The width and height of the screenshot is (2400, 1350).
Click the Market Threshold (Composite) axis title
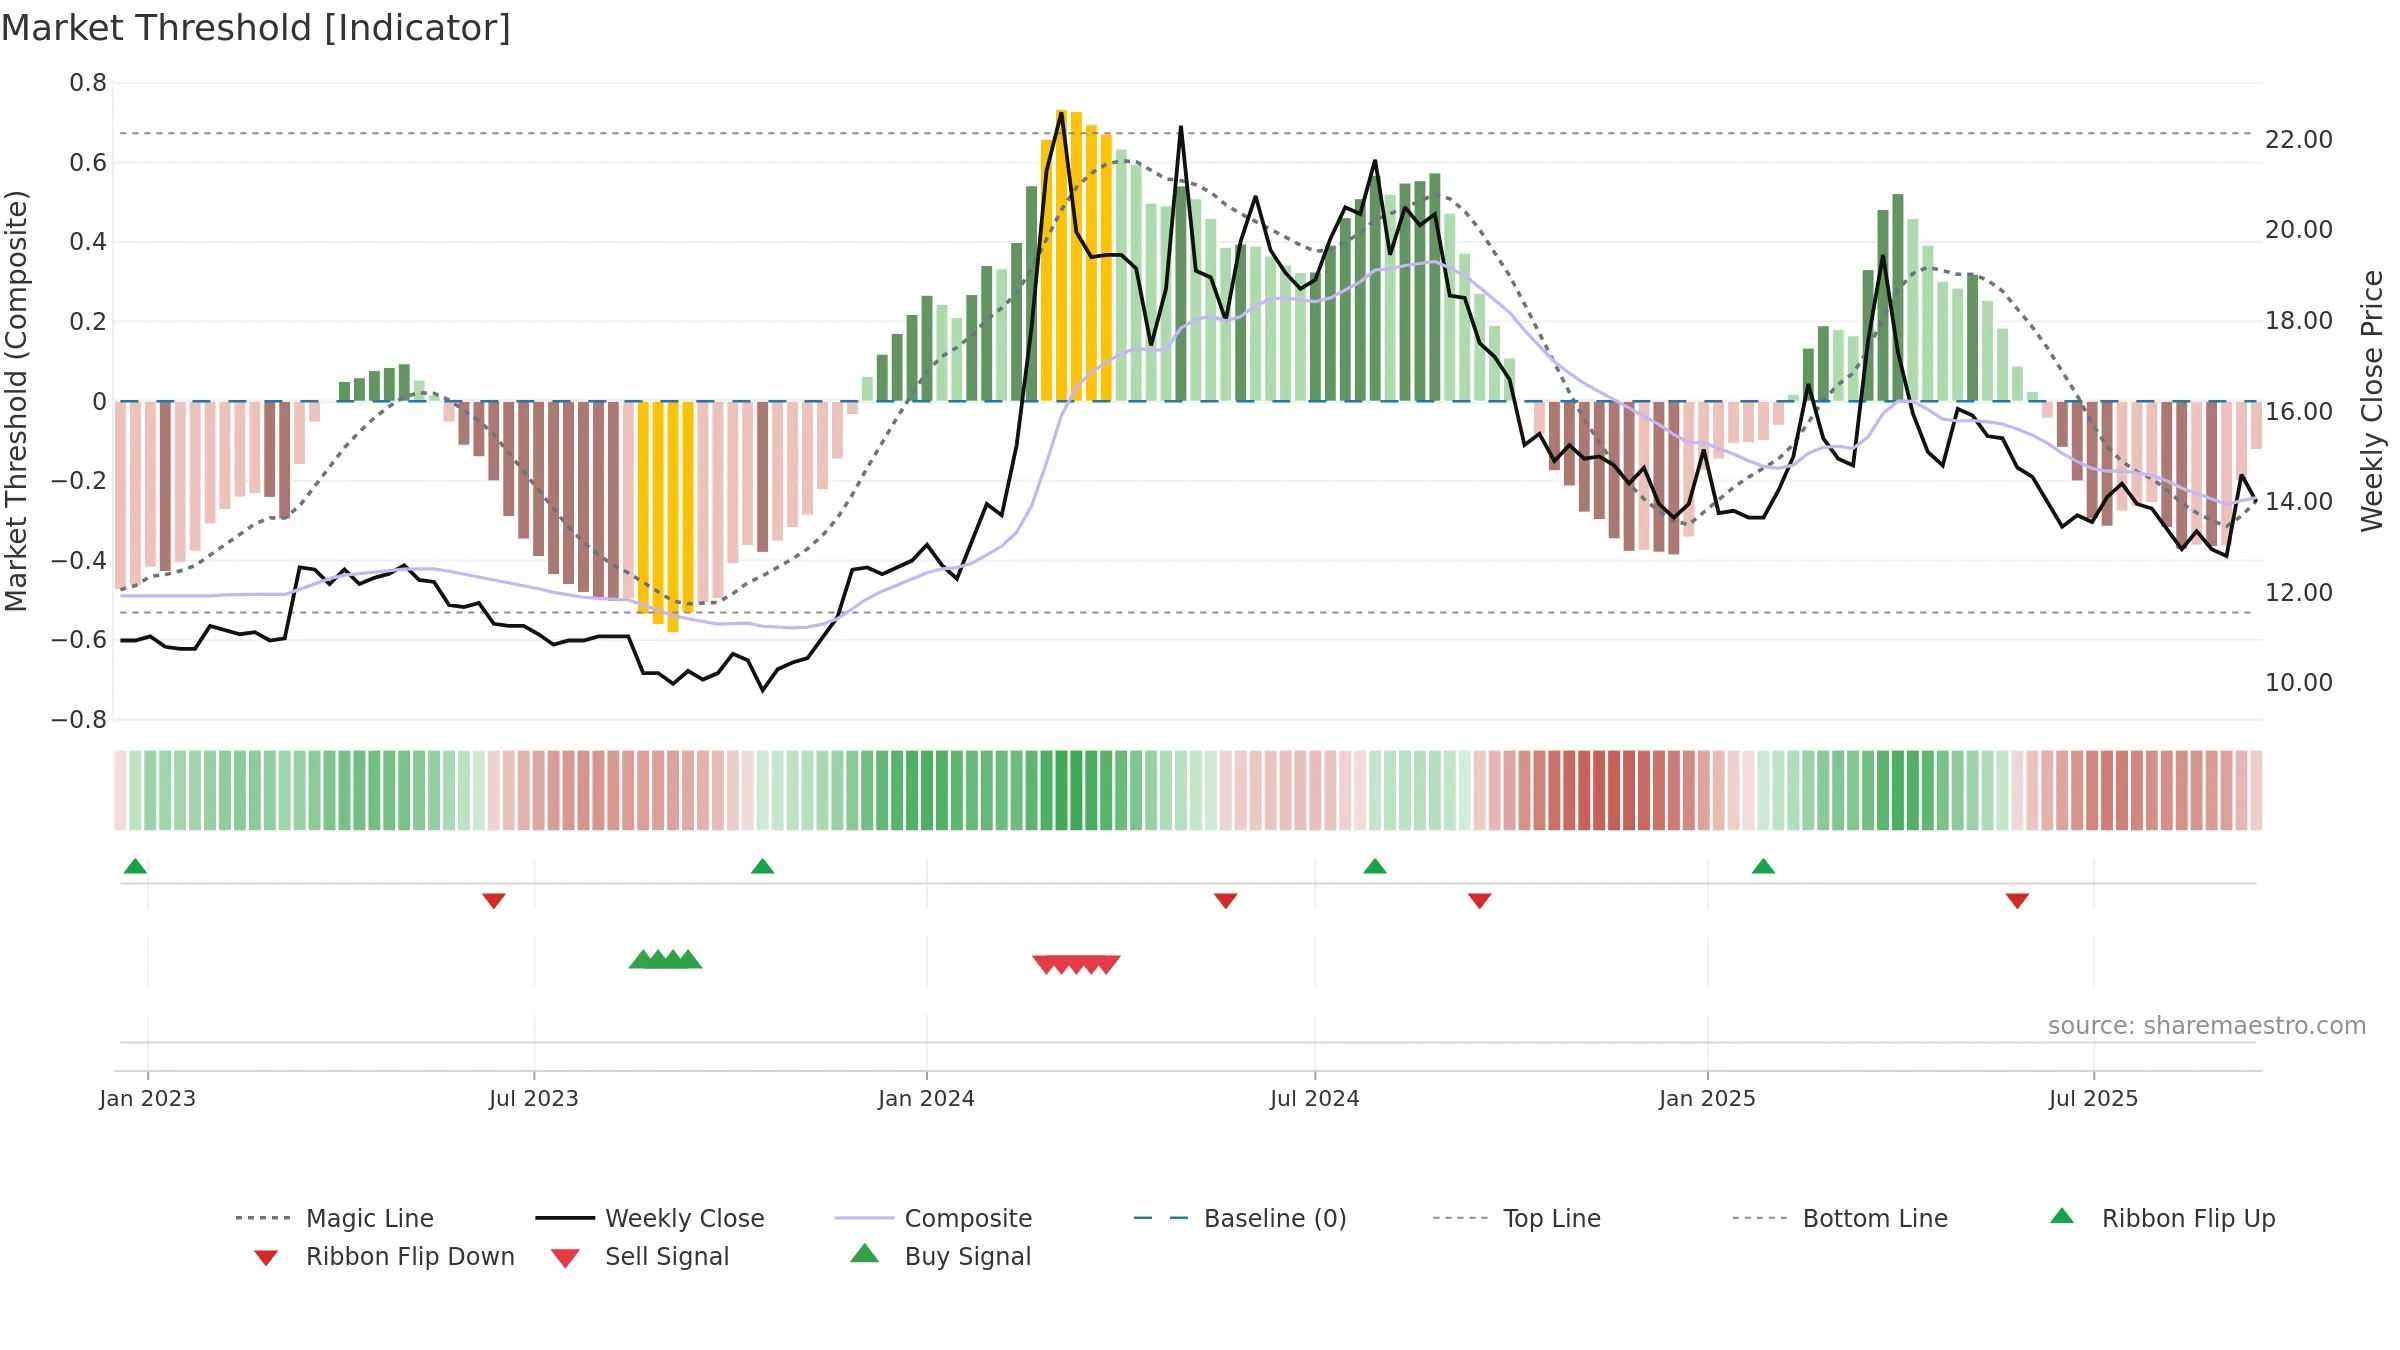point(16,400)
